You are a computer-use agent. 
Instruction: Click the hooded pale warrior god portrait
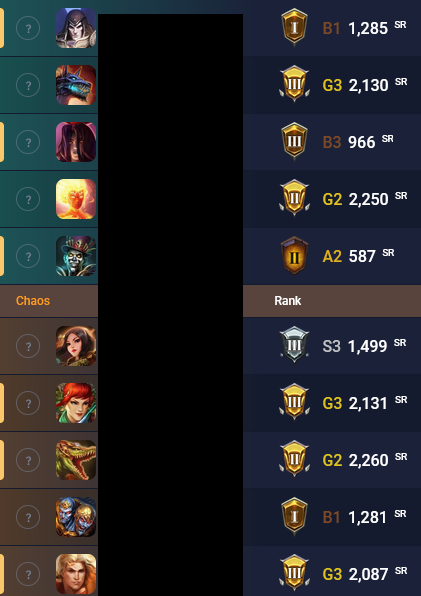click(x=76, y=28)
